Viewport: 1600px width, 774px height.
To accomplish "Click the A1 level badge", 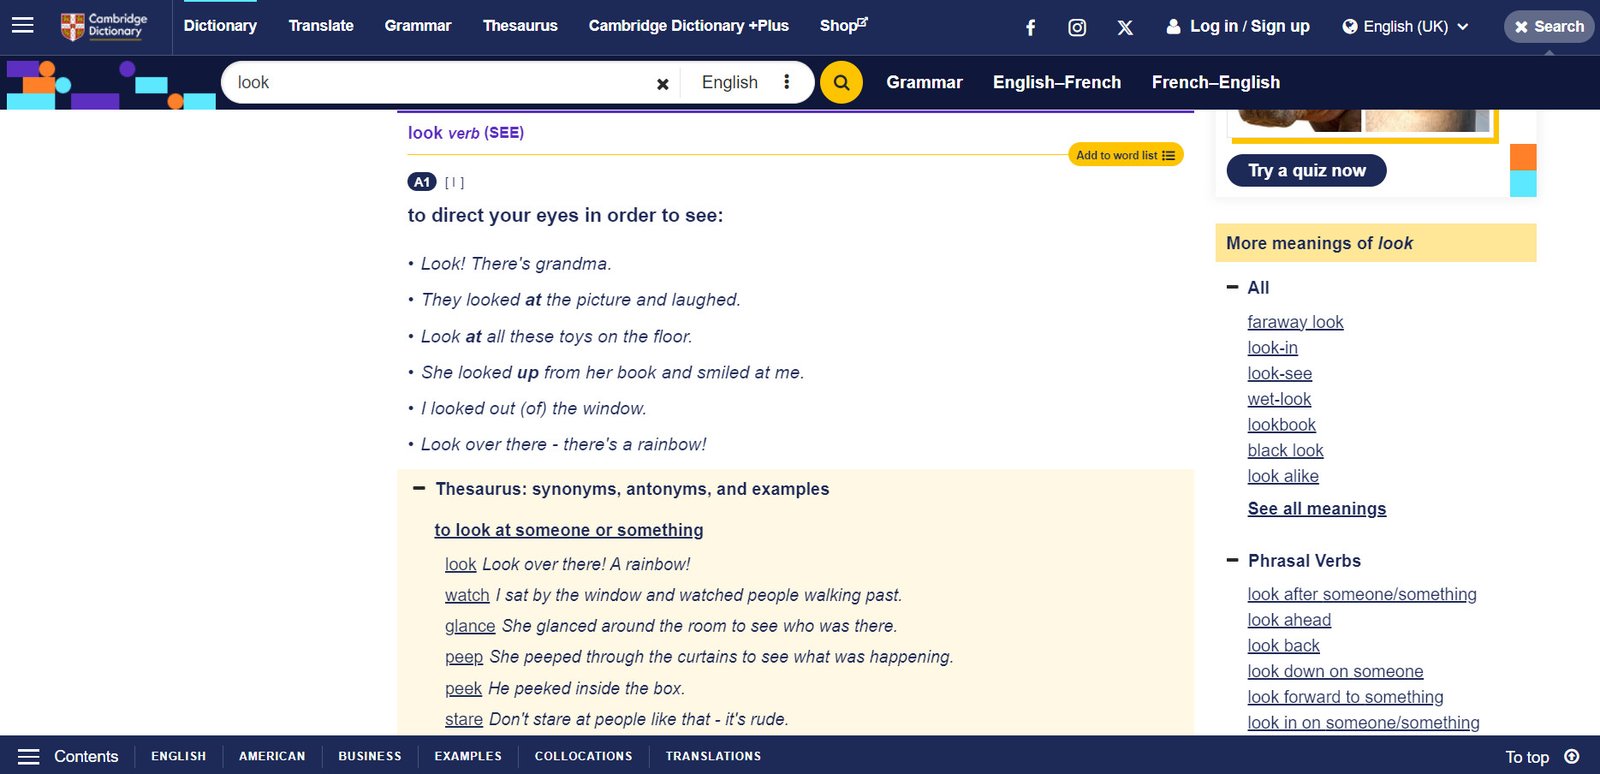I will pyautogui.click(x=422, y=182).
